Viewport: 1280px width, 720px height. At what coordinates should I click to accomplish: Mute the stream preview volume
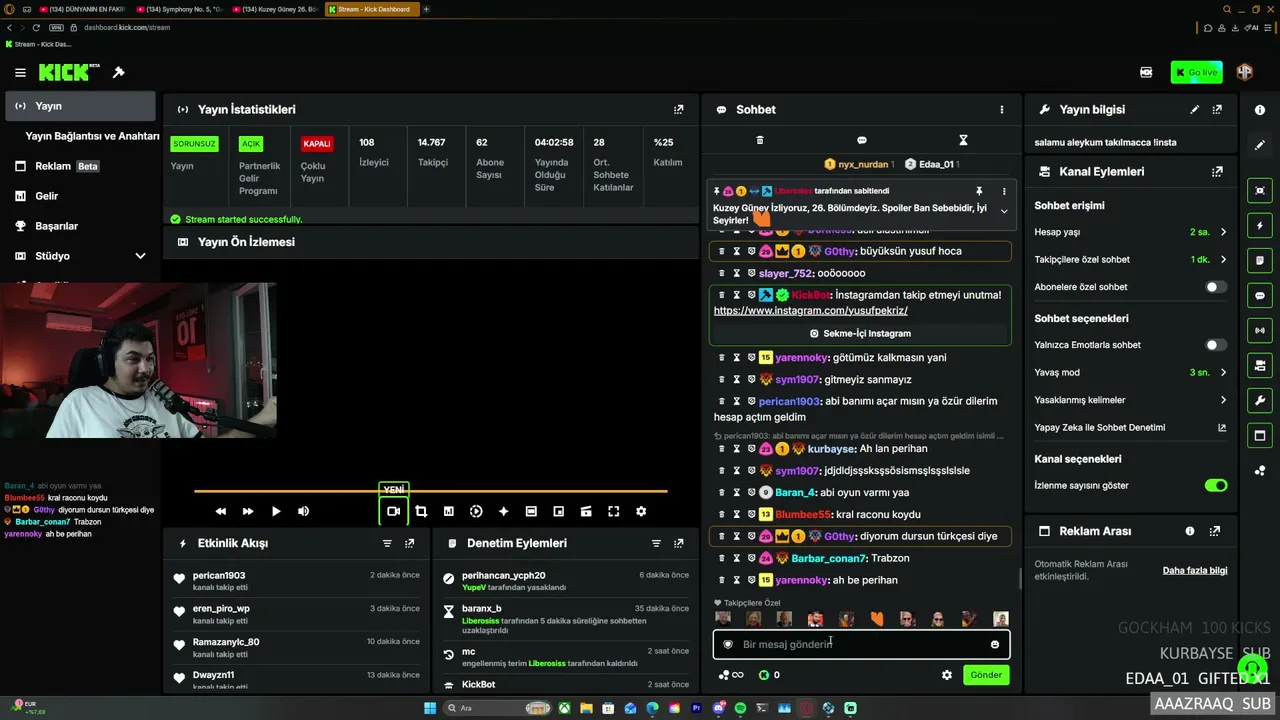(x=303, y=511)
